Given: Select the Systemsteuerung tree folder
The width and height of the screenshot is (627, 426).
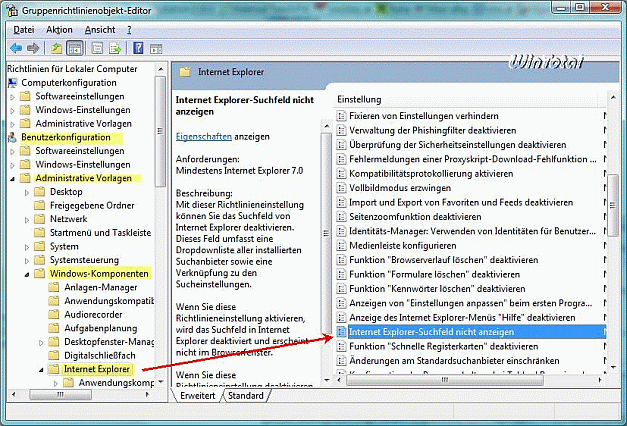Looking at the screenshot, I should [x=84, y=260].
